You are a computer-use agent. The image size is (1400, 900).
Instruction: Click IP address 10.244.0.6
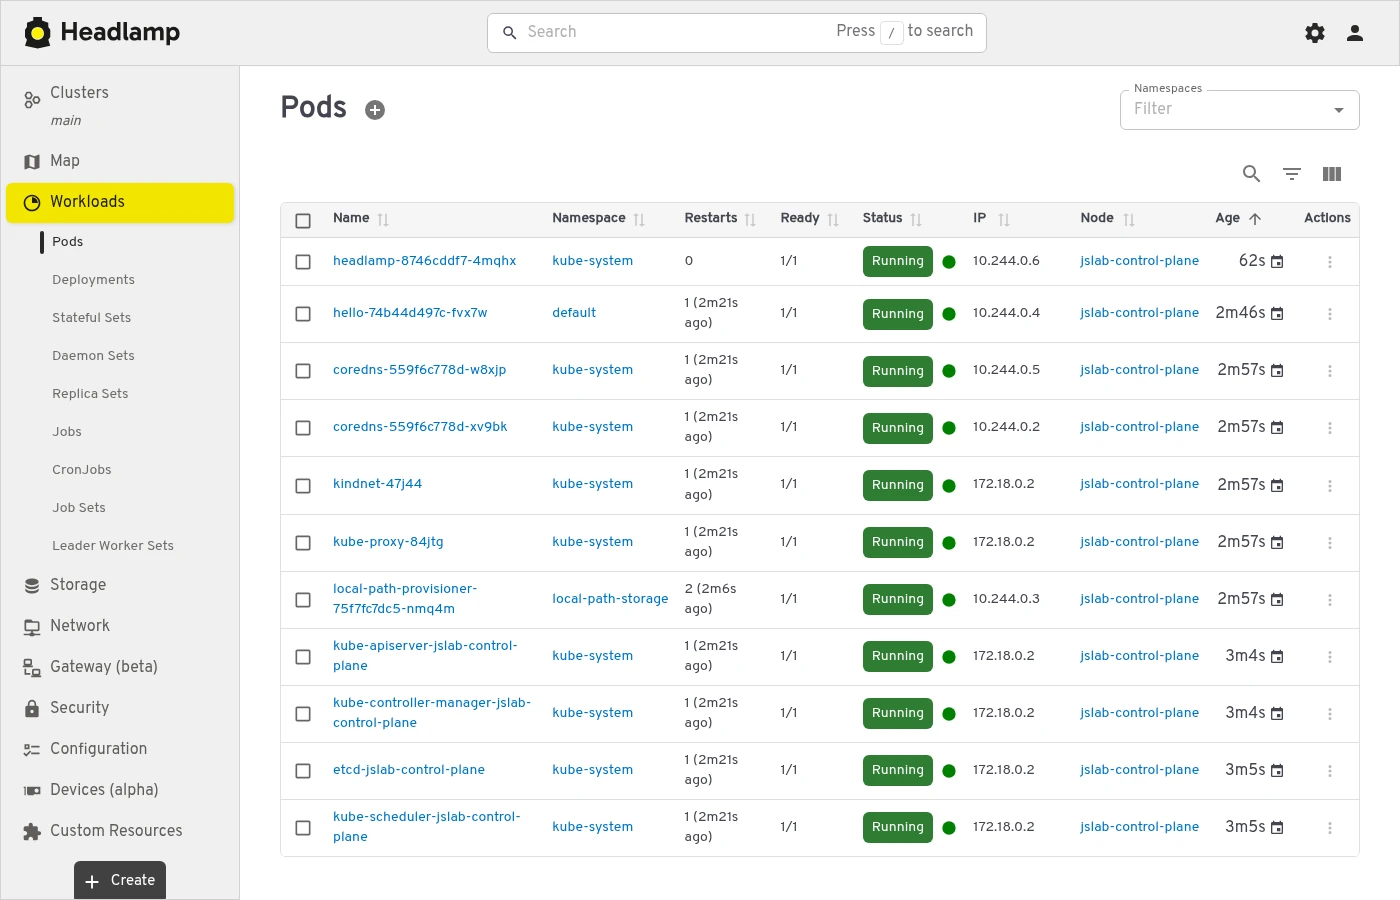[1006, 261]
